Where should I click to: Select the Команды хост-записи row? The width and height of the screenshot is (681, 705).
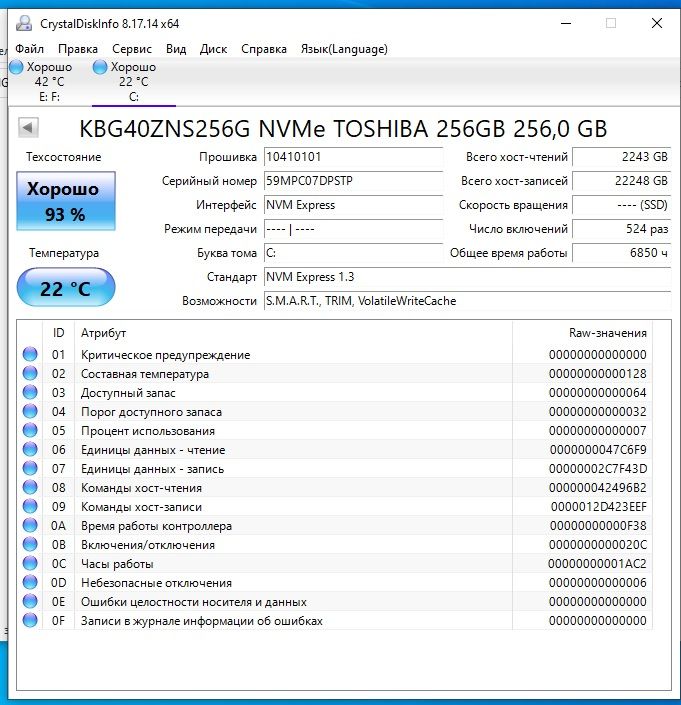[x=335, y=506]
